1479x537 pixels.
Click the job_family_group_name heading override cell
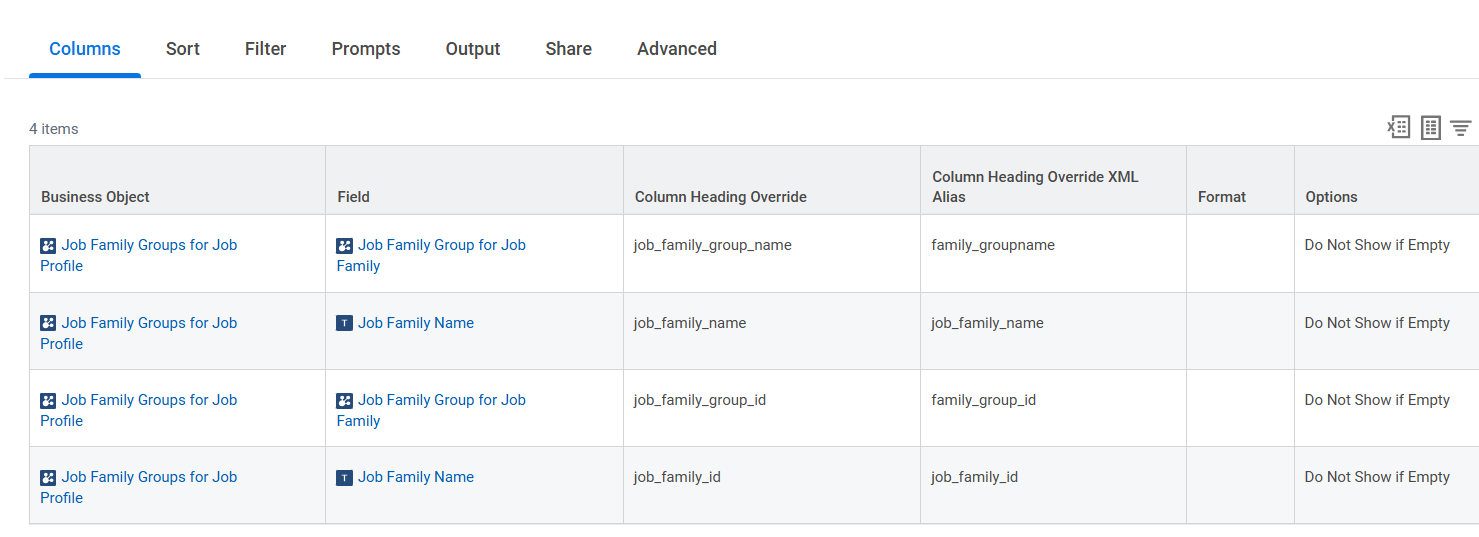click(x=772, y=254)
